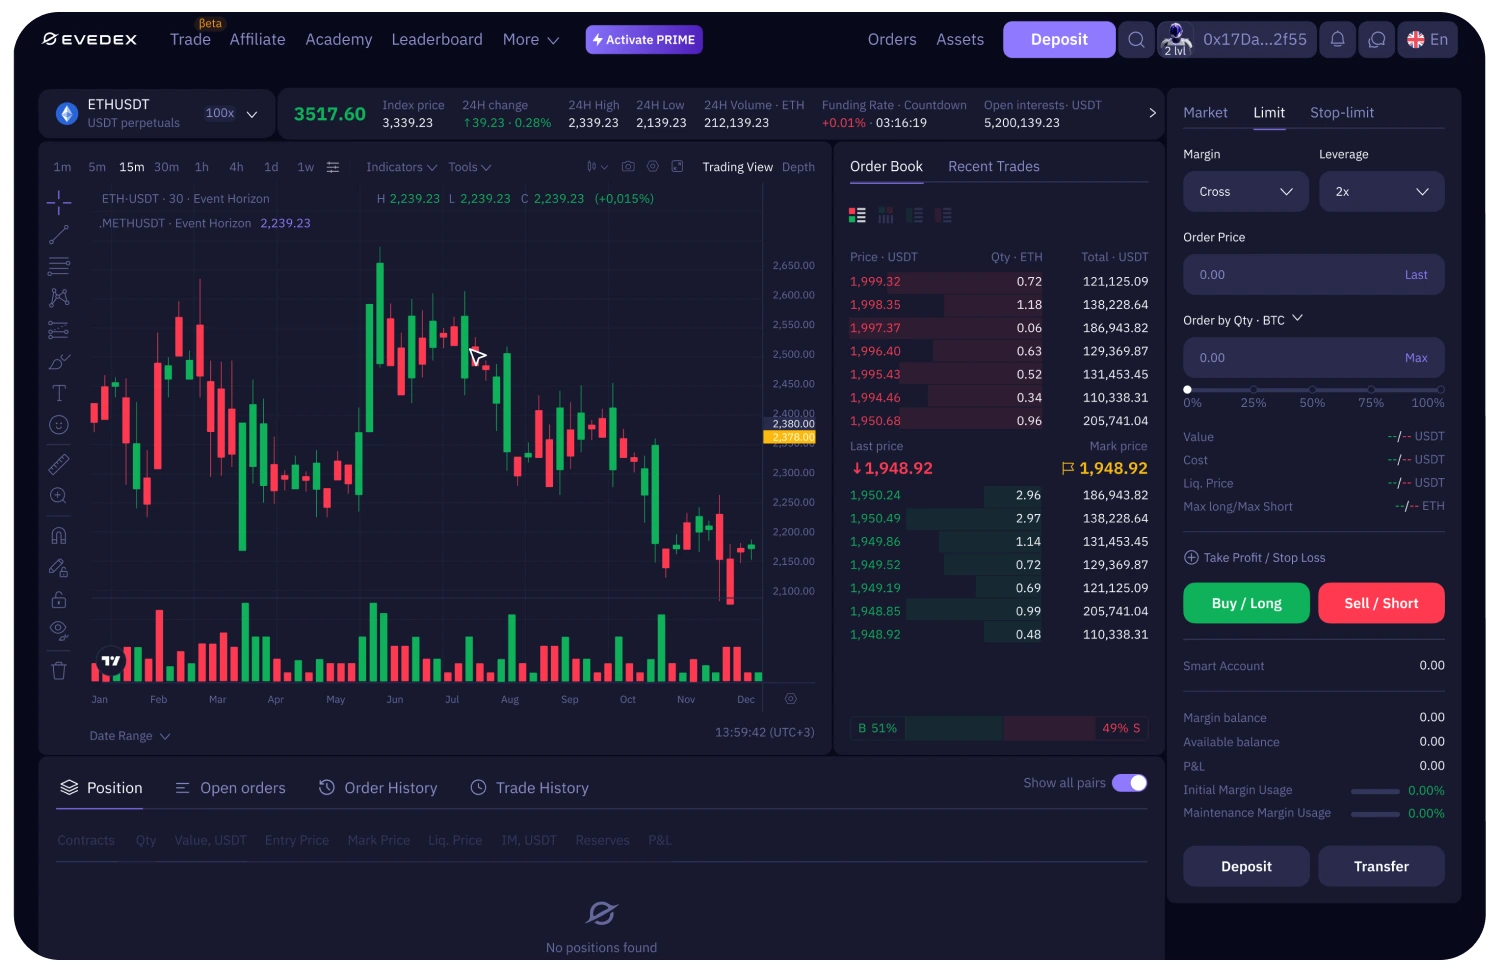Open the Stop-limit order tab
Screen dimensions: 1498x972
(x=1341, y=113)
